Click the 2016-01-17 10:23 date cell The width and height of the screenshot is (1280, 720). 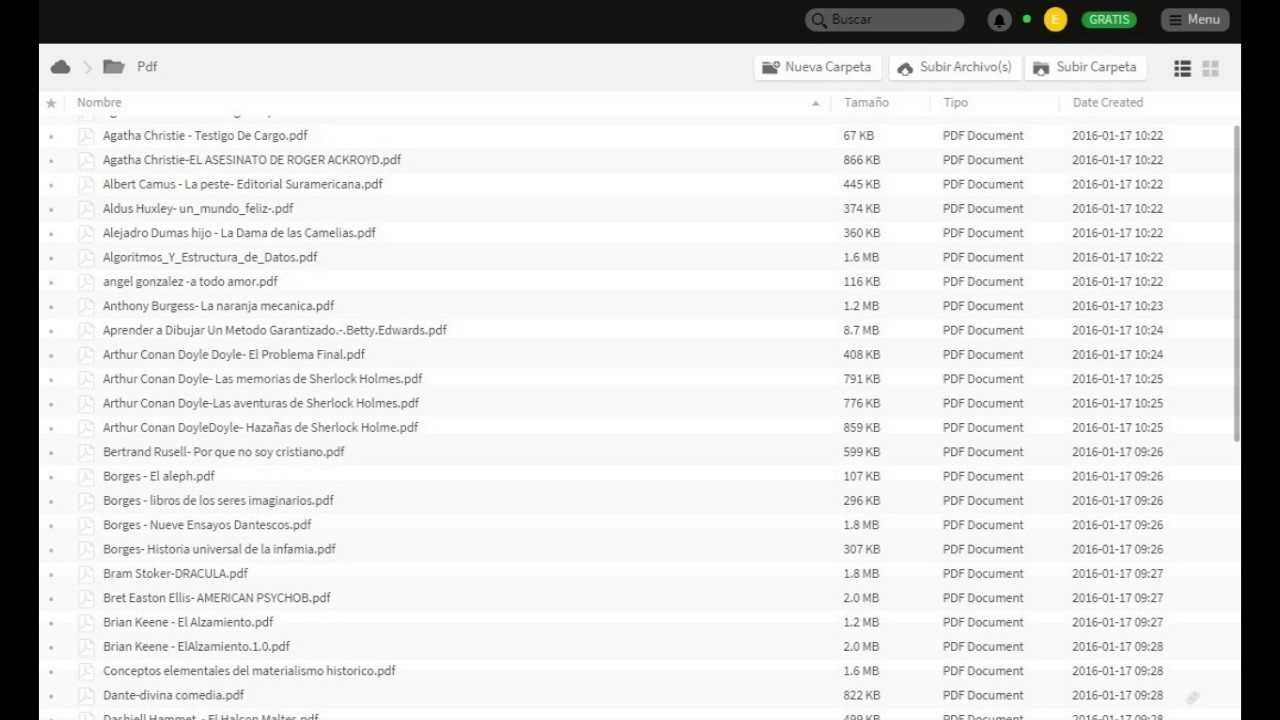tap(1117, 306)
